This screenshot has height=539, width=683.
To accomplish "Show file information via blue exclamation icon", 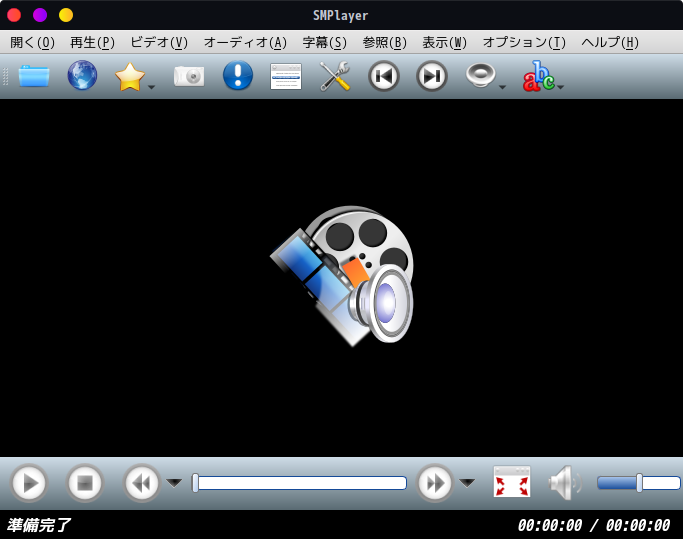I will tap(238, 75).
